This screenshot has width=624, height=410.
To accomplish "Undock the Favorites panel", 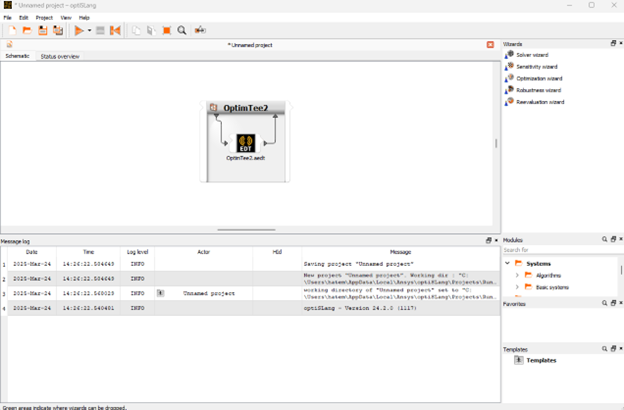I will coord(613,303).
